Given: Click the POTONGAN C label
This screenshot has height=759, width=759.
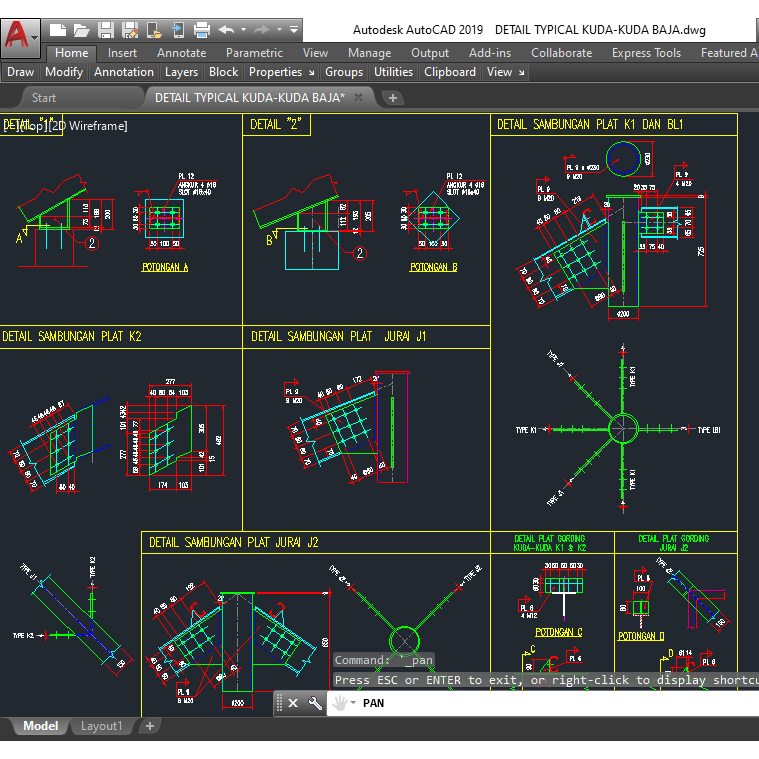Looking at the screenshot, I should (559, 632).
